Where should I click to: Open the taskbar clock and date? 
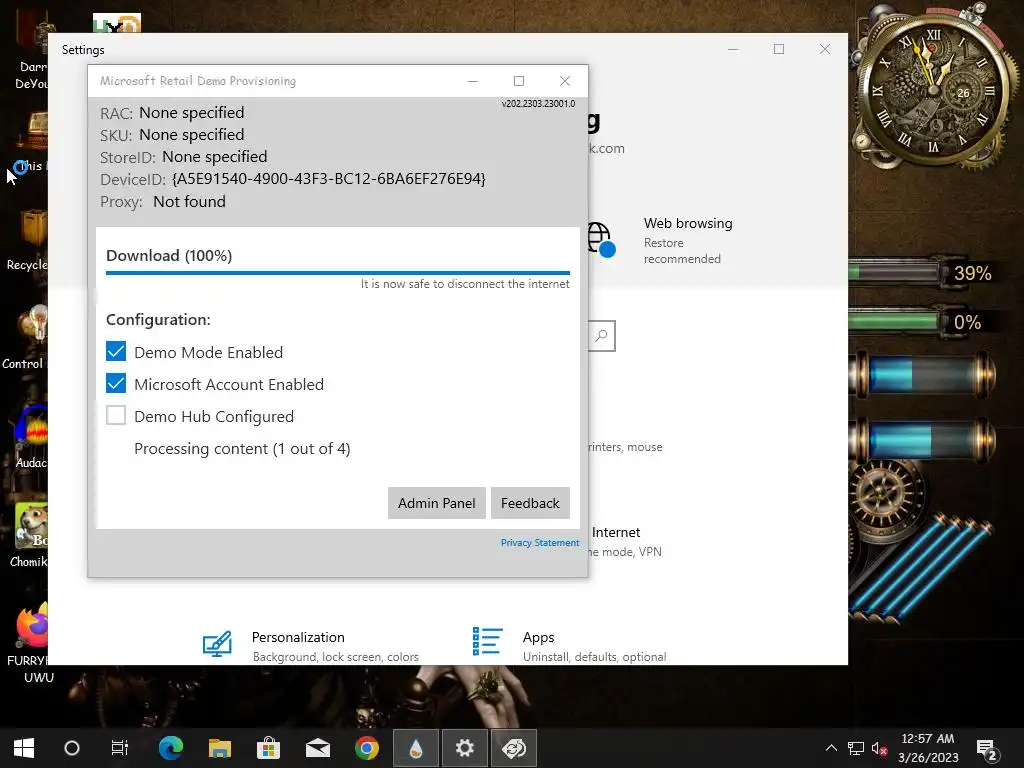(928, 748)
